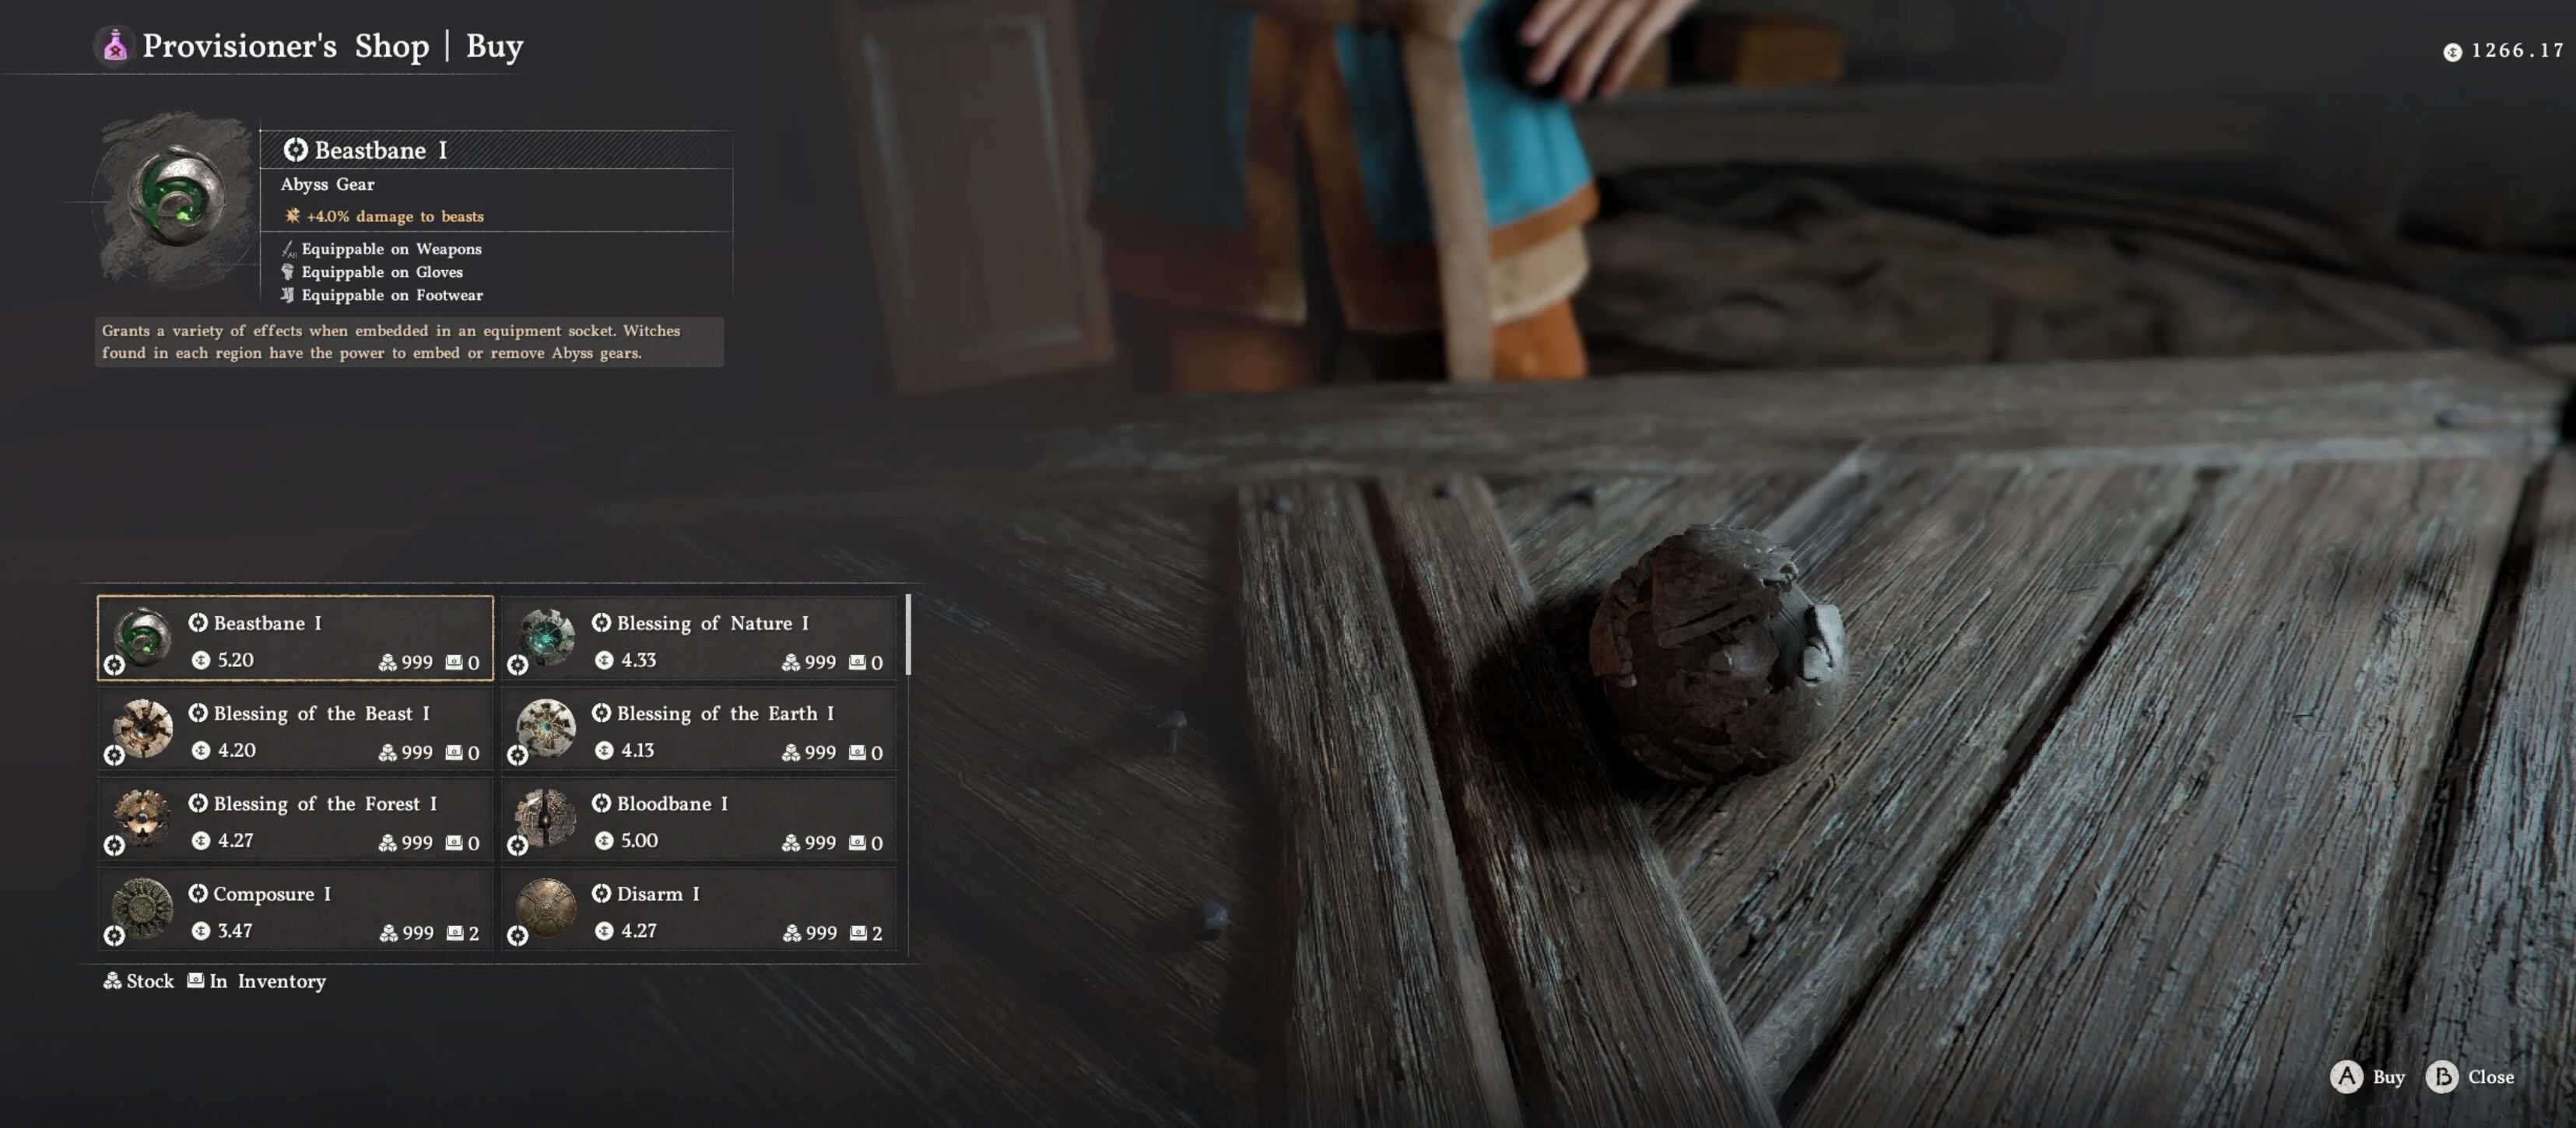Click the In Inventory legend icon below list
This screenshot has width=2576, height=1128.
[x=196, y=981]
